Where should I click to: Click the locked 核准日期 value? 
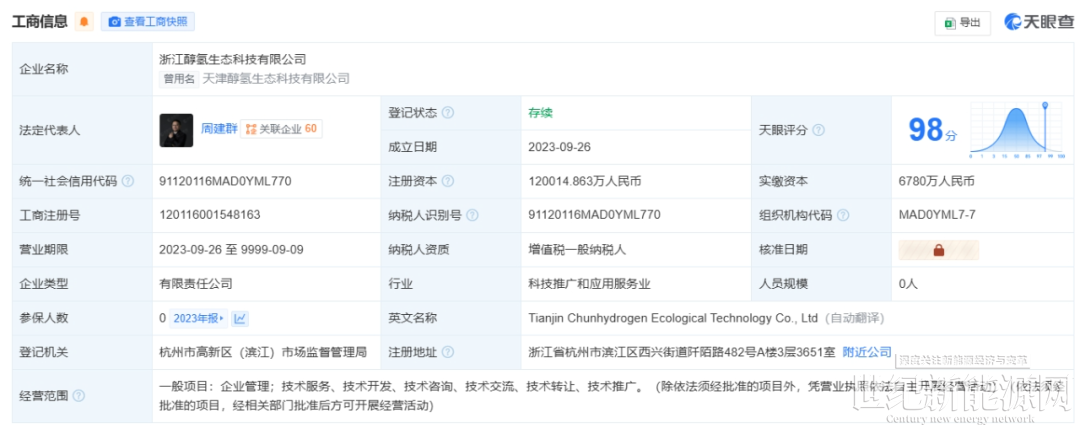click(x=938, y=250)
